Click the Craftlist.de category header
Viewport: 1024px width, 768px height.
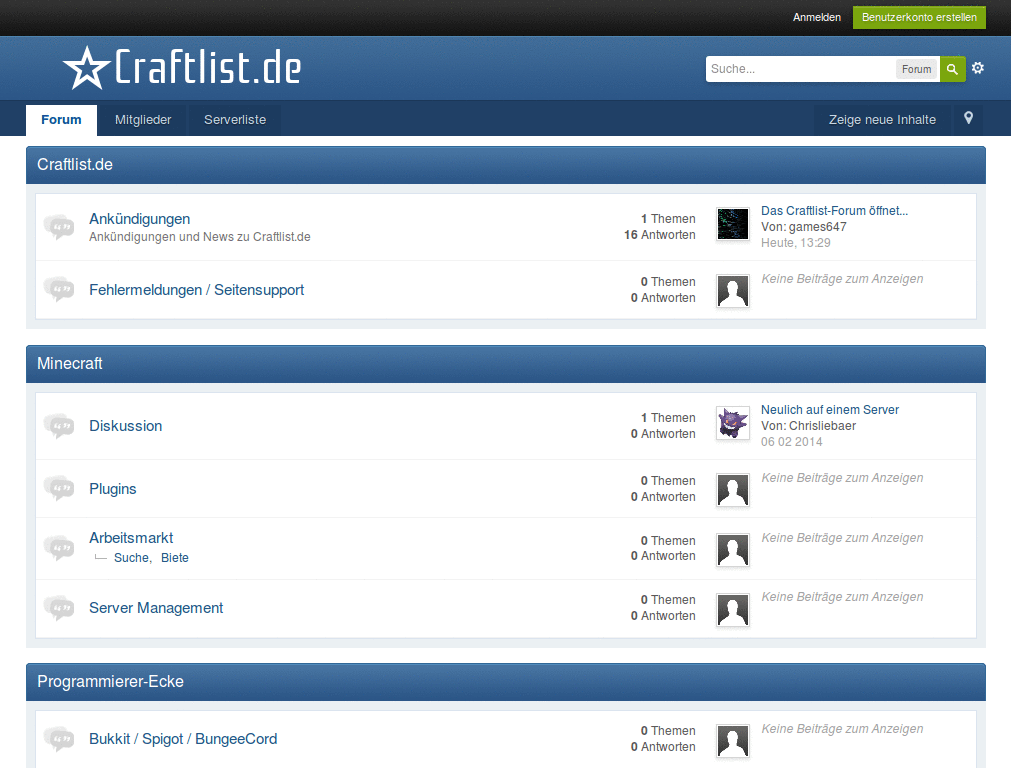[x=505, y=165]
